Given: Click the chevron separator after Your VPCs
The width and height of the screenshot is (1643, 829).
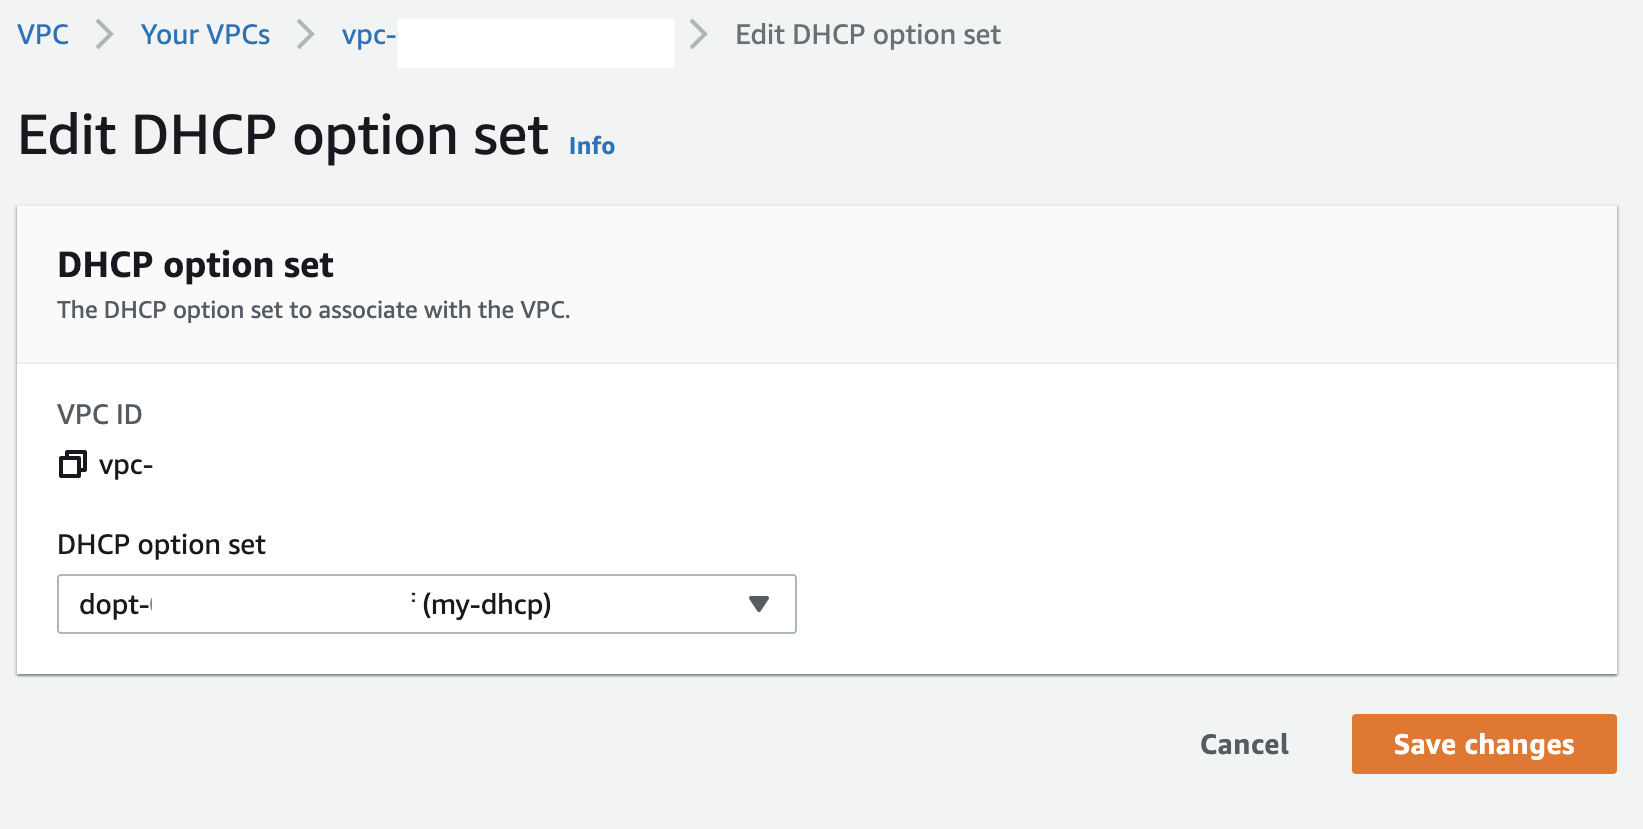Looking at the screenshot, I should pos(306,35).
